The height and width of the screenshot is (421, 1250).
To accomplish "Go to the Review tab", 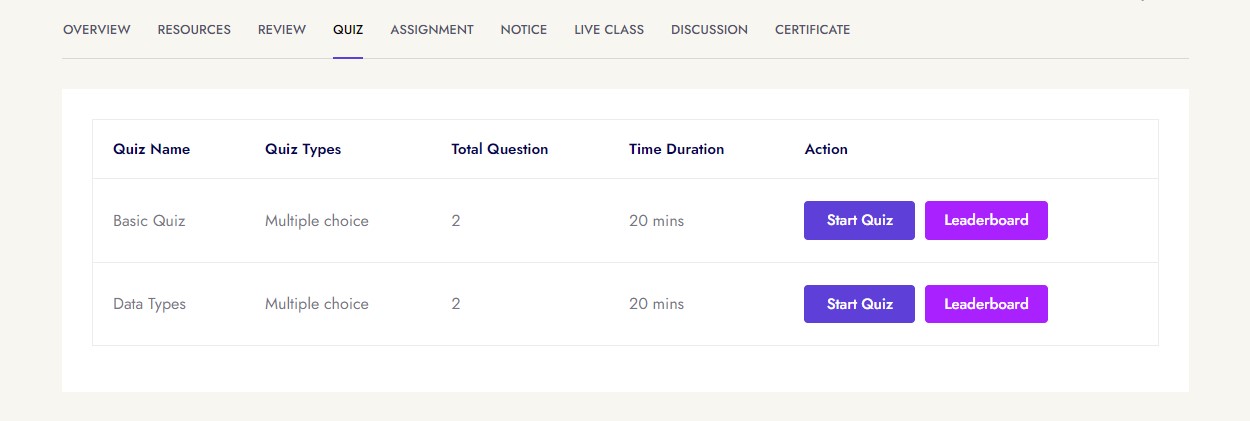I will pos(282,30).
